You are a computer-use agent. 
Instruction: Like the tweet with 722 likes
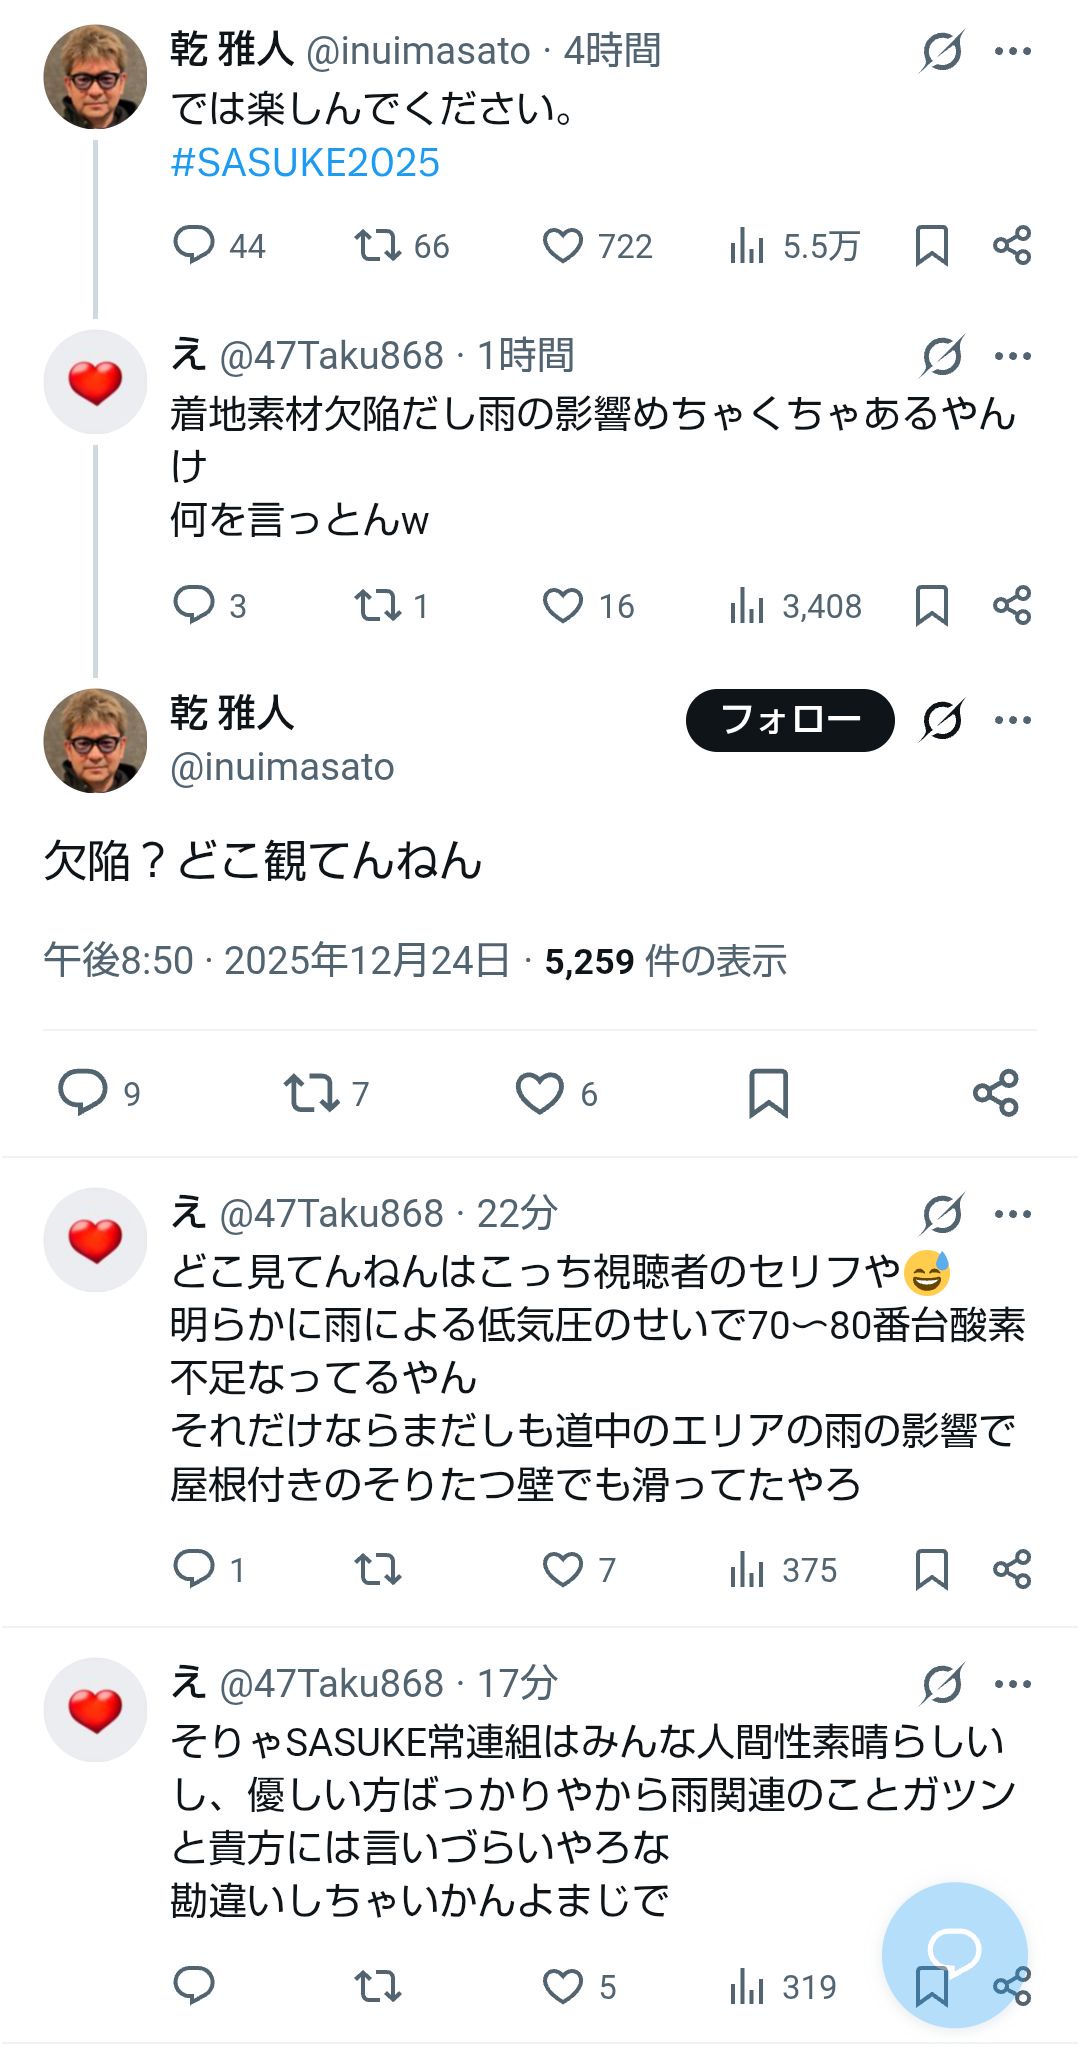(x=563, y=245)
